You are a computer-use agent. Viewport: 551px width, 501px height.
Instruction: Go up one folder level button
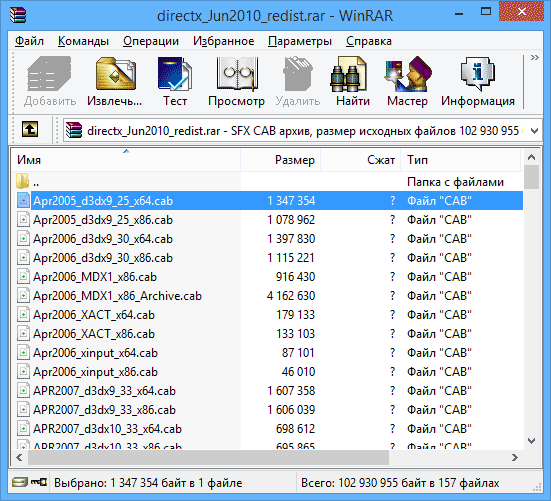30,129
